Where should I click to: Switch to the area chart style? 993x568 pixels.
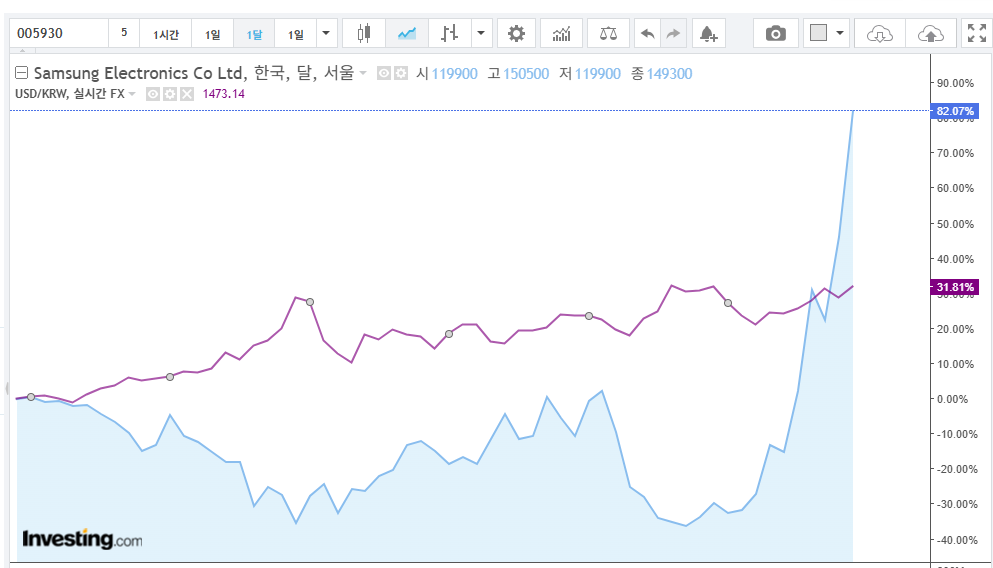(x=406, y=33)
